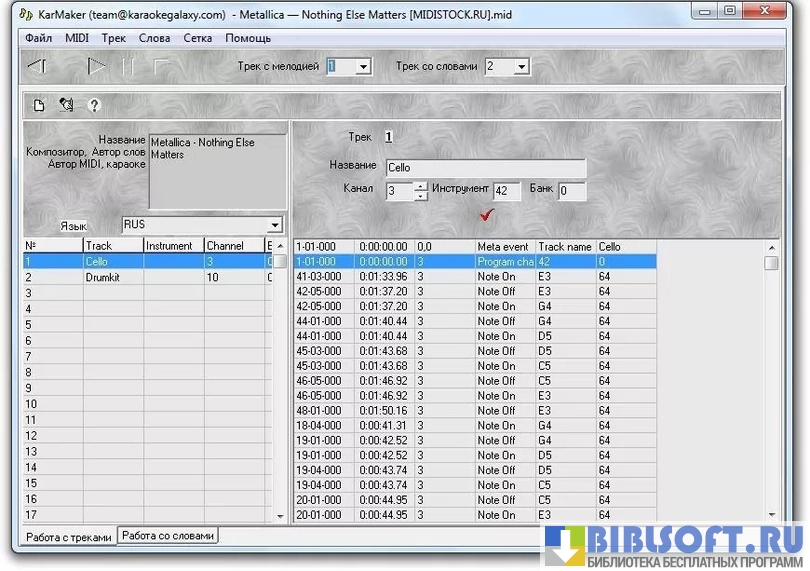Switch to 'Работа со словами' tab
The height and width of the screenshot is (571, 810).
click(167, 536)
